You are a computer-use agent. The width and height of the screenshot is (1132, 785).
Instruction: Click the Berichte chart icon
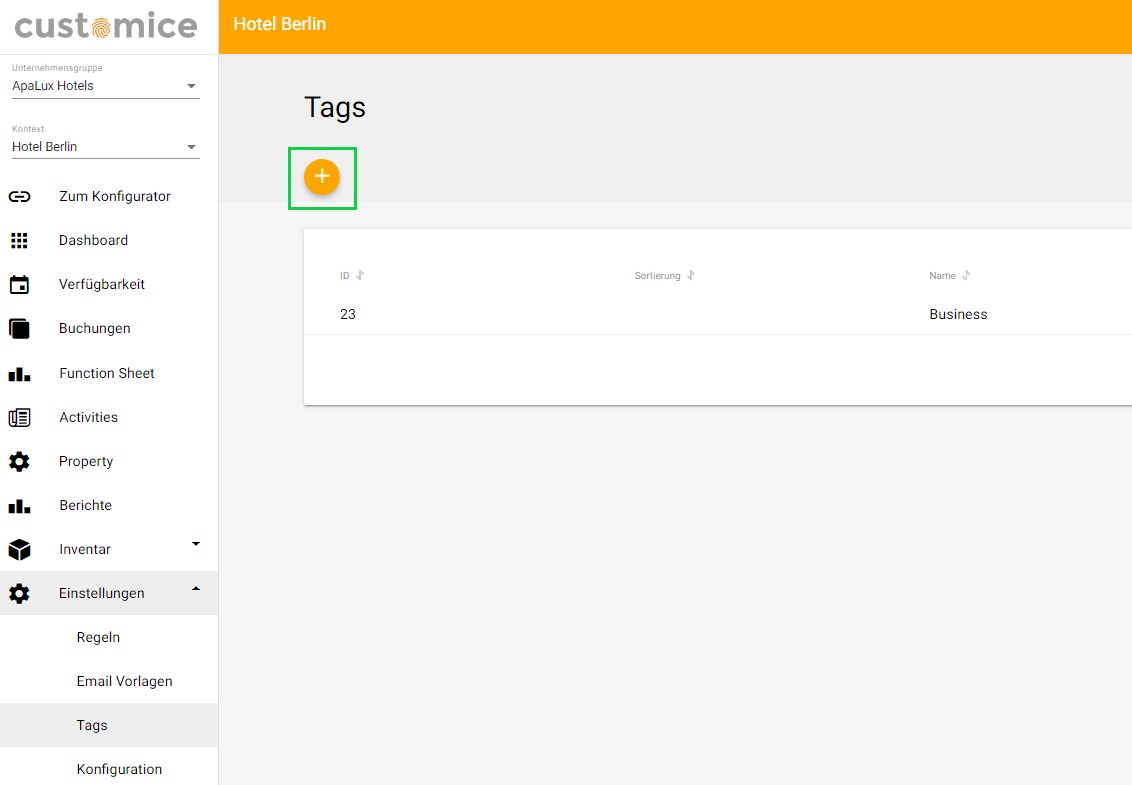(19, 506)
